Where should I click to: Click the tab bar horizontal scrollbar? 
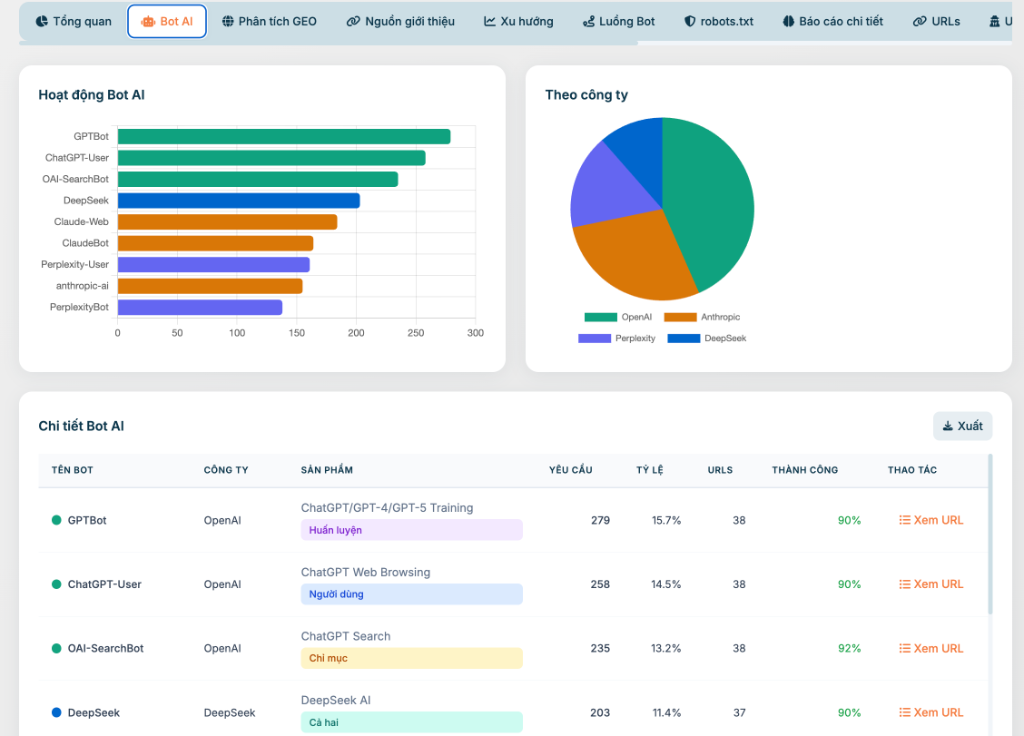[x=328, y=43]
